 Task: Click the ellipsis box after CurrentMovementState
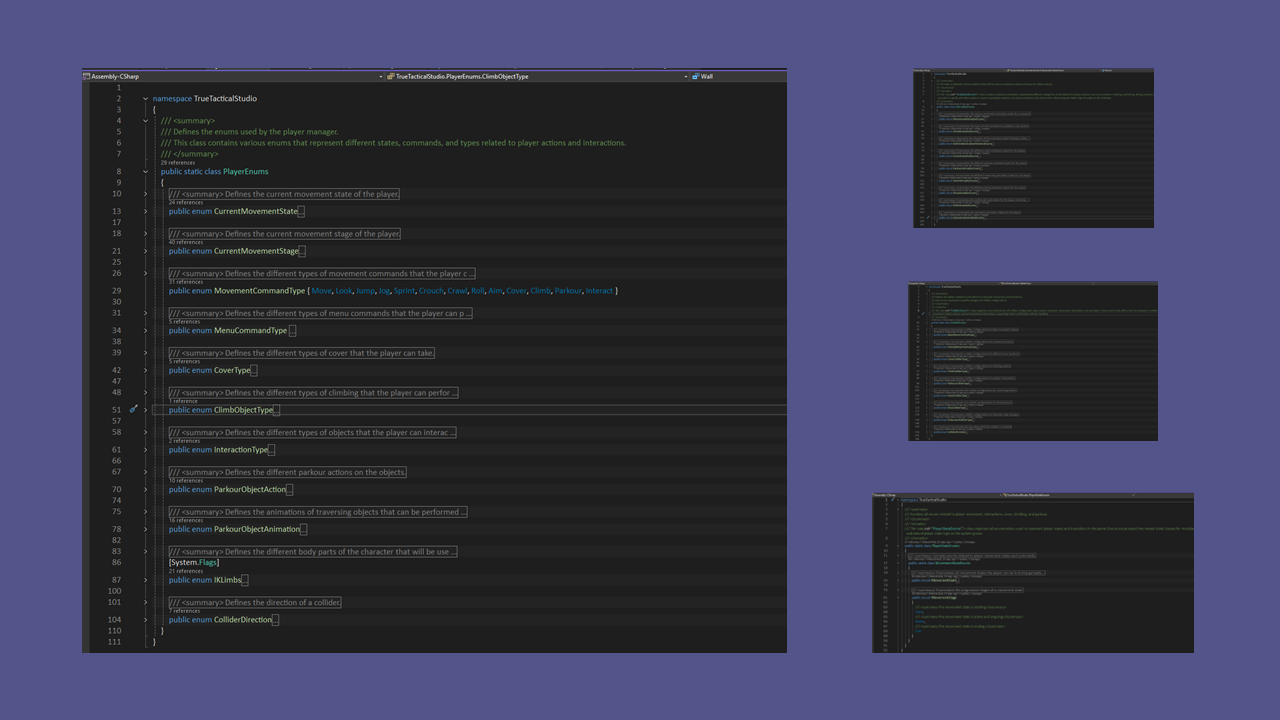301,211
